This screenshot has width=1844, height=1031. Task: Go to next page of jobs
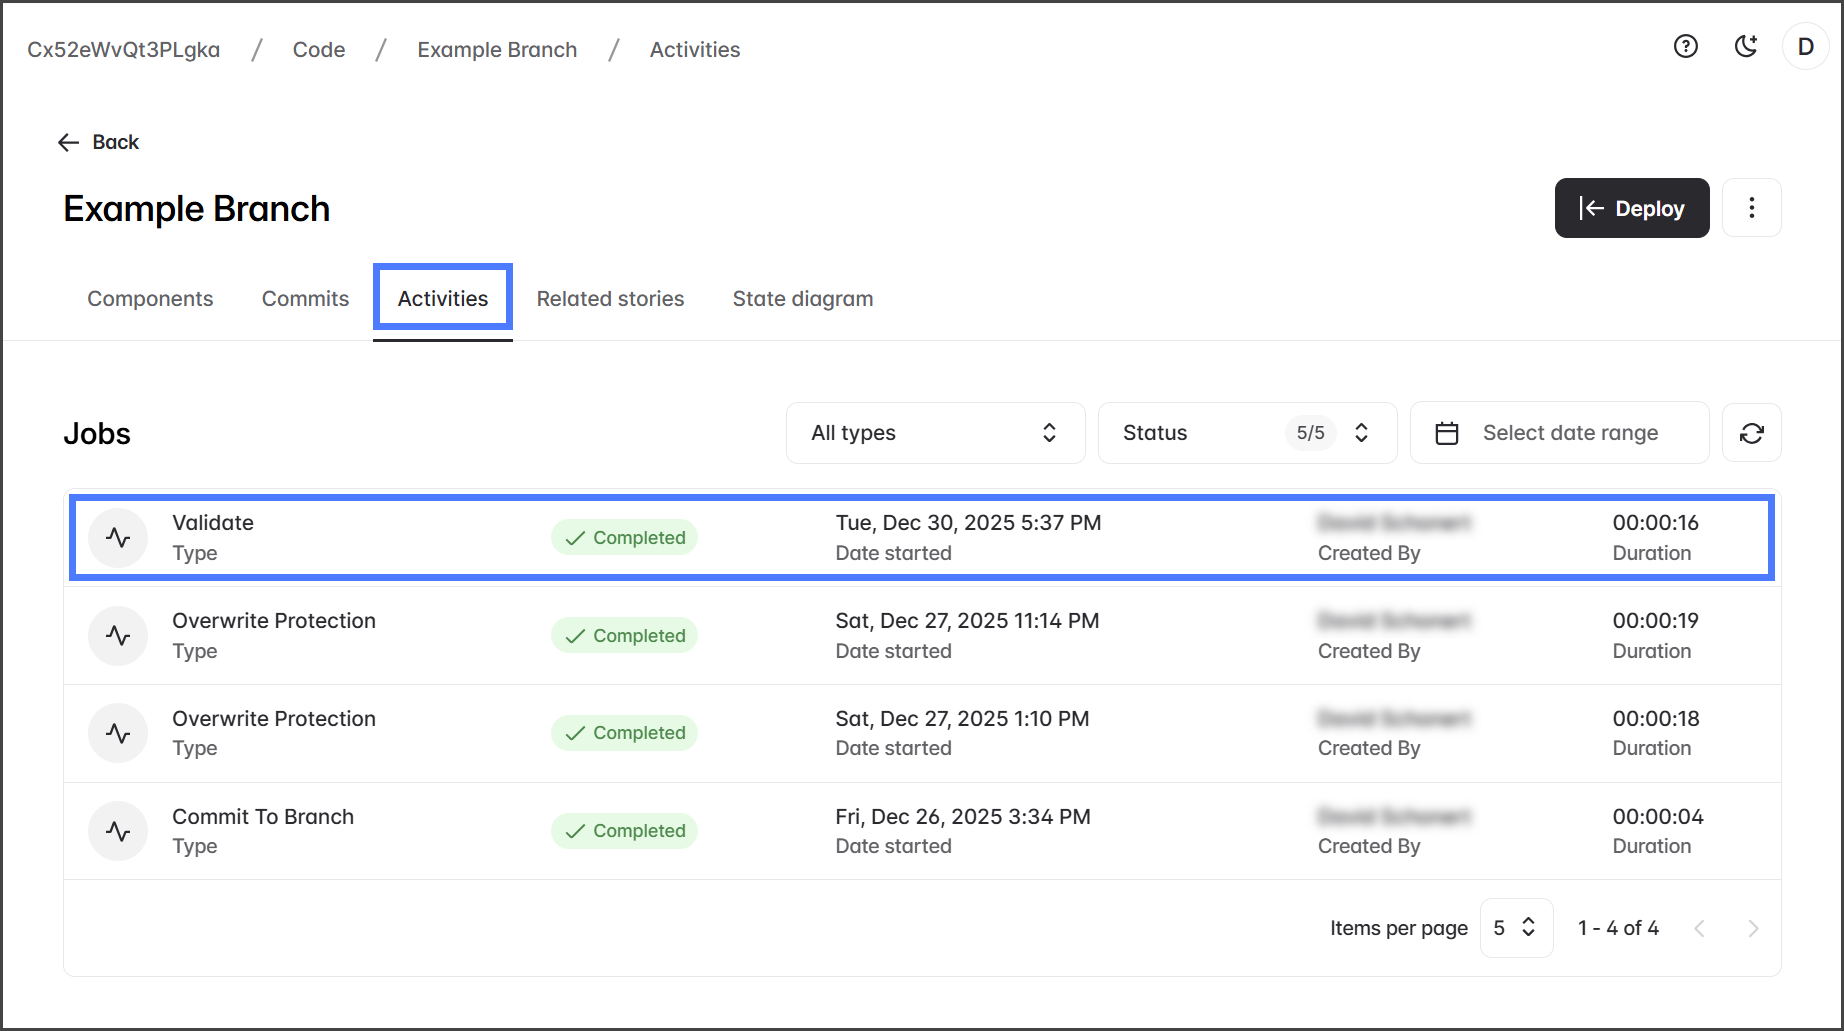coord(1753,929)
